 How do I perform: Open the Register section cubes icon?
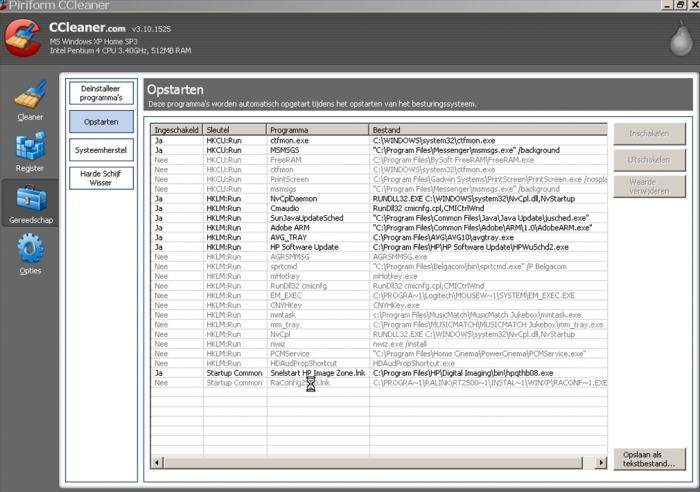point(30,146)
